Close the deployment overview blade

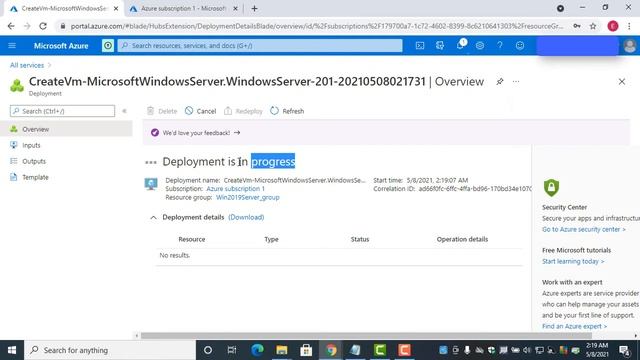622,82
